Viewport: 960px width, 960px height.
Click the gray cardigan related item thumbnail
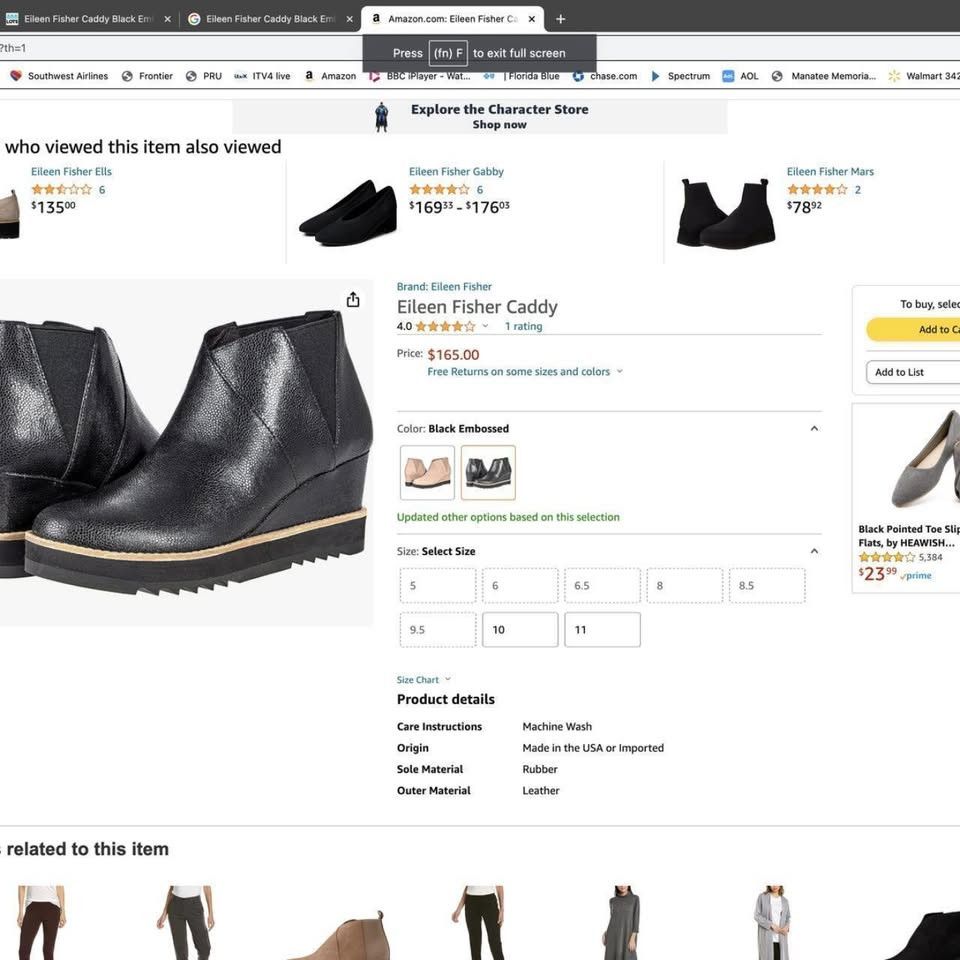[772, 921]
